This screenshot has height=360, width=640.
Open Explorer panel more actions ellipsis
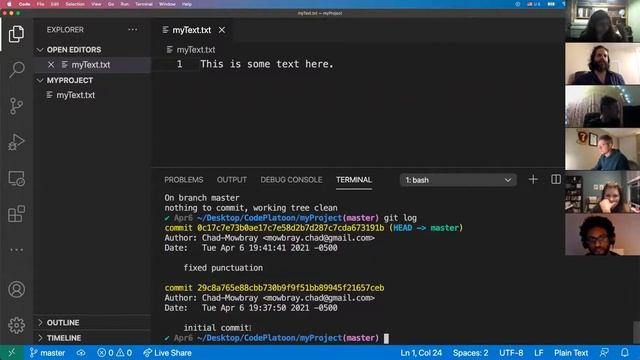[133, 29]
